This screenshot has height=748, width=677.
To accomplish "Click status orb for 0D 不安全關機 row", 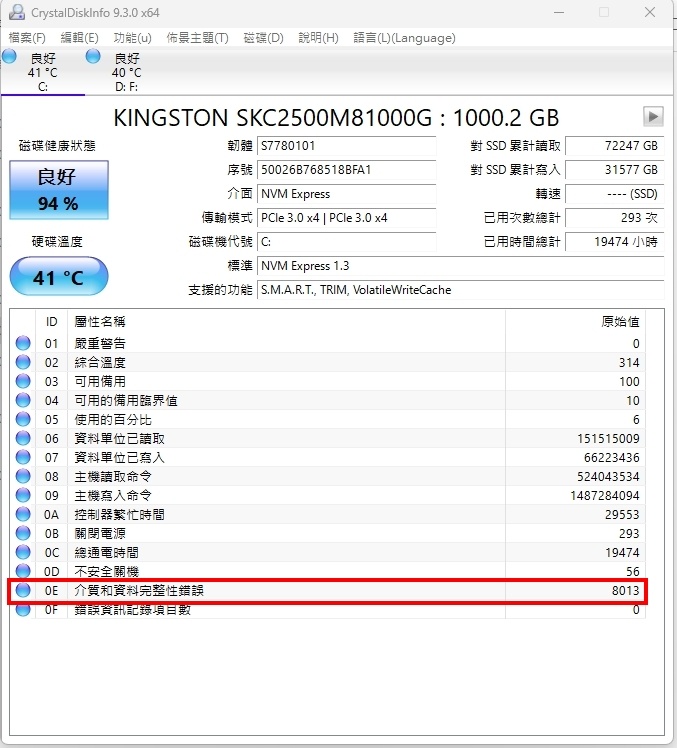I will (23, 572).
